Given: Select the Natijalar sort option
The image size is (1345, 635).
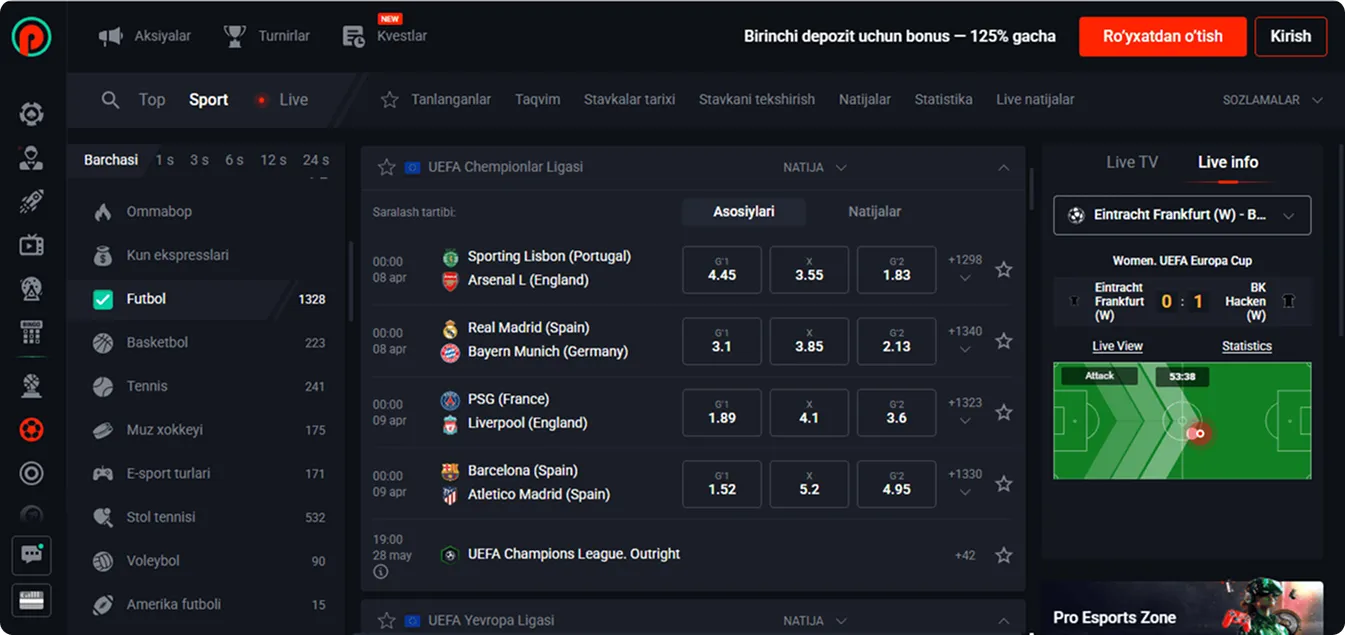Looking at the screenshot, I should click(874, 212).
